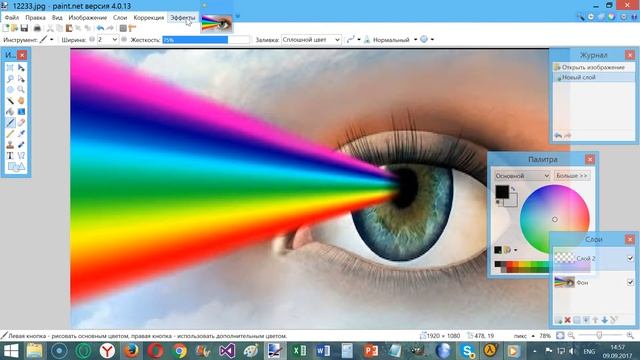Screen dimensions: 640x360
Task: Open the Правка menu
Action: [x=35, y=18]
